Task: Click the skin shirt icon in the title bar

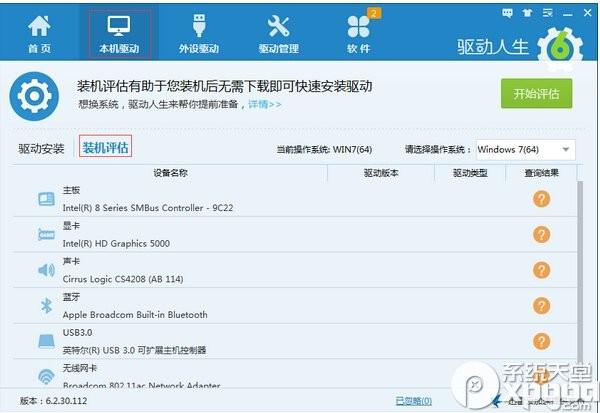Action: pyautogui.click(x=527, y=13)
